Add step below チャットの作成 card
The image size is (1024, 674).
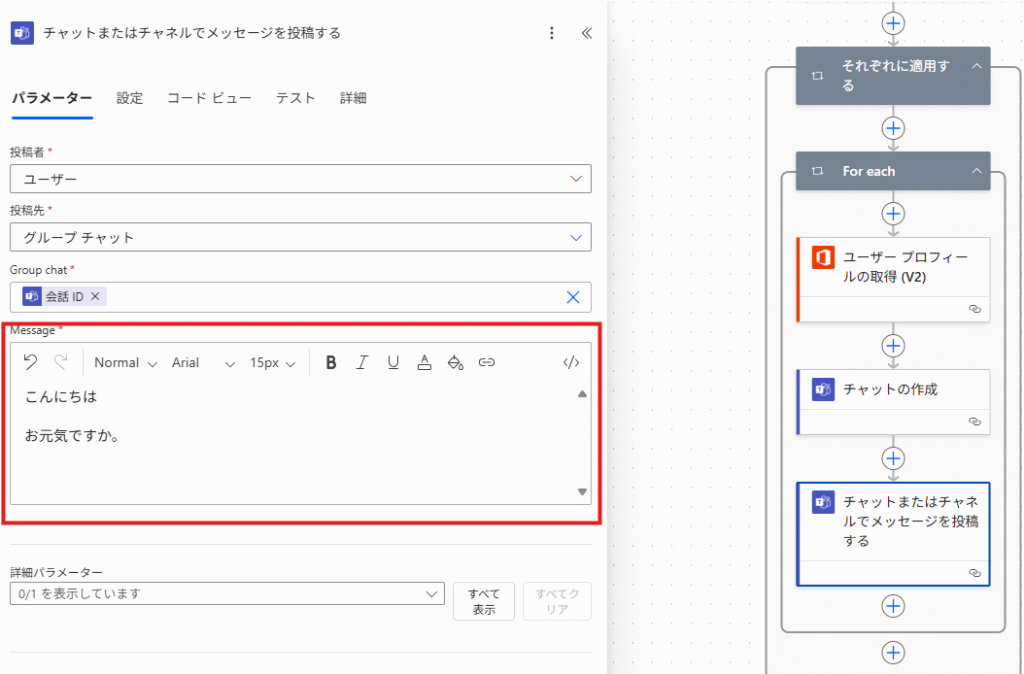[893, 458]
